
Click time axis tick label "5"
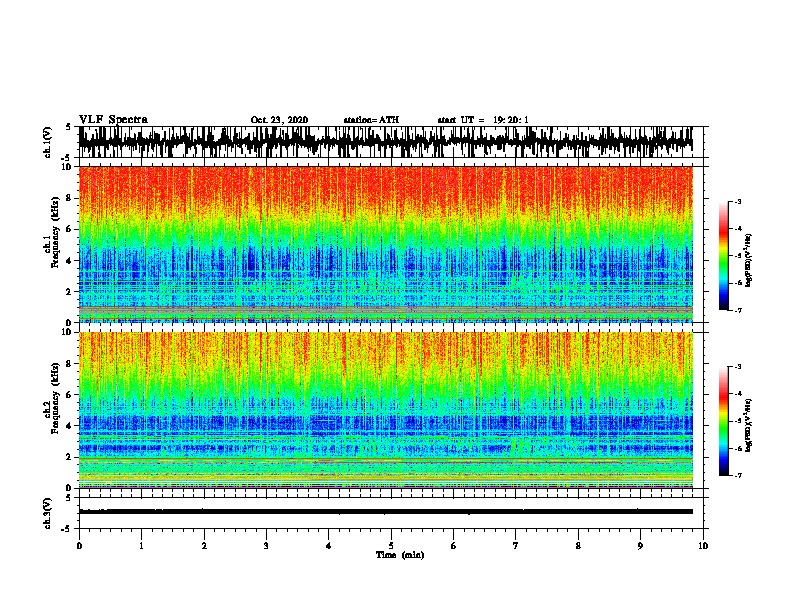(391, 546)
